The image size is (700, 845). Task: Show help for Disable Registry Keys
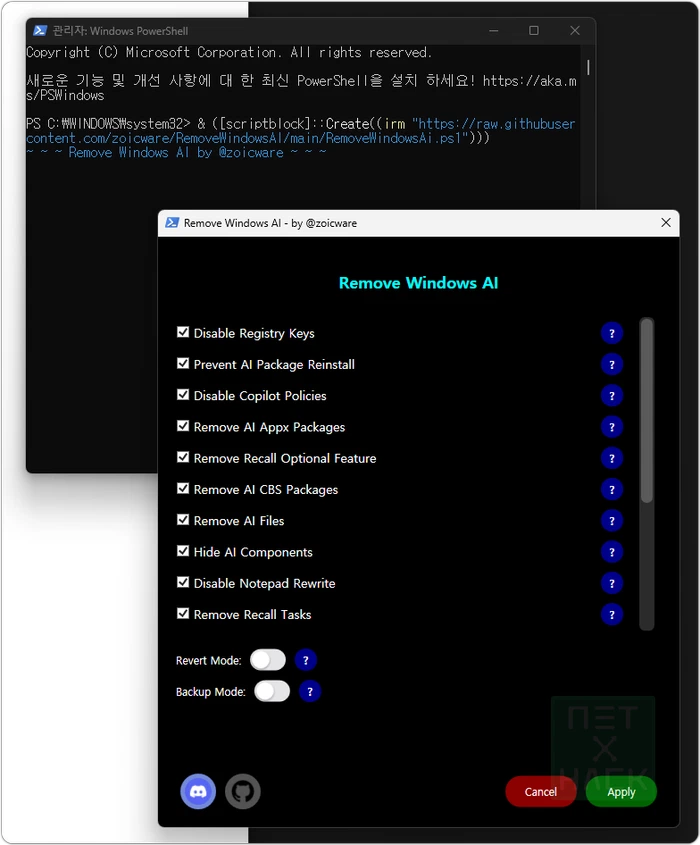point(611,334)
